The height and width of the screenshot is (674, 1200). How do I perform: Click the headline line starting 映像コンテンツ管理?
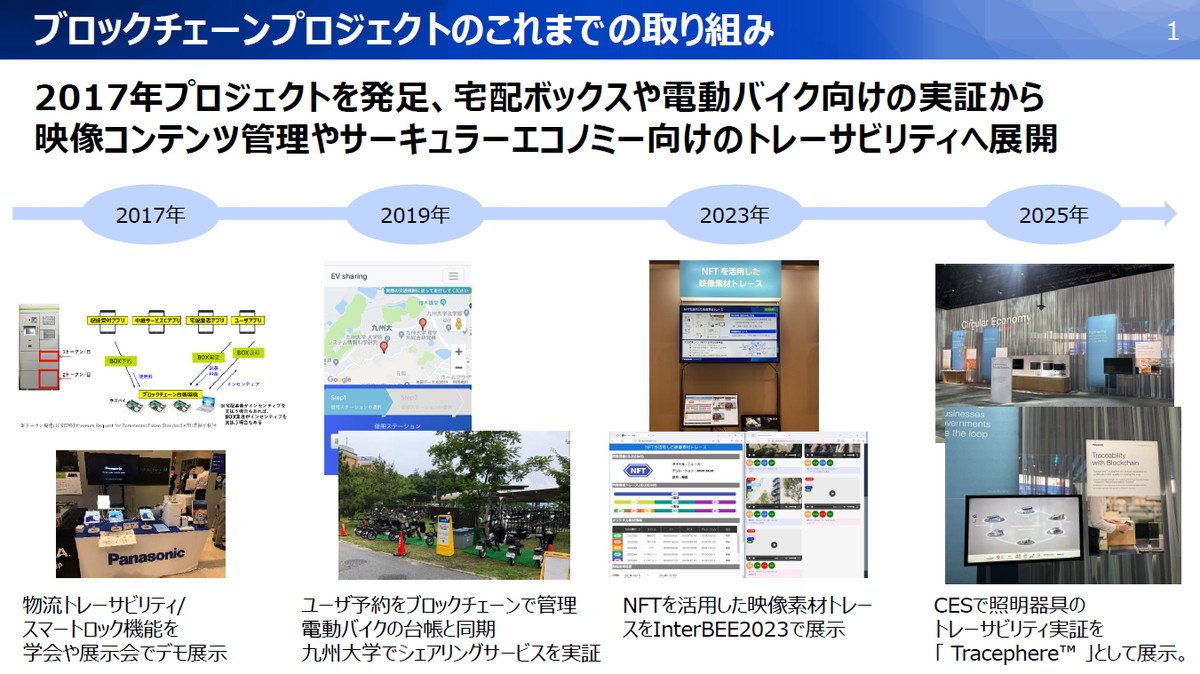click(545, 138)
